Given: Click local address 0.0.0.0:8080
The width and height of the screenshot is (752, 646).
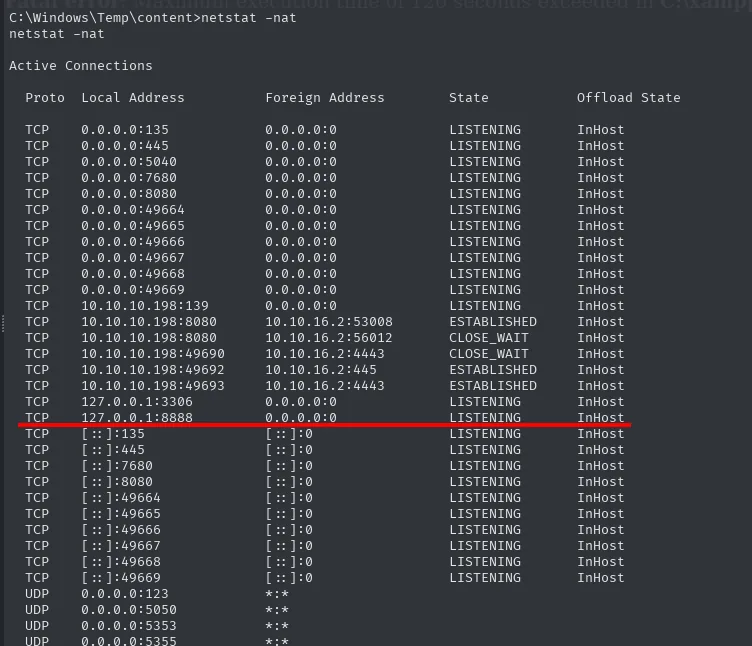Looking at the screenshot, I should coord(129,194).
